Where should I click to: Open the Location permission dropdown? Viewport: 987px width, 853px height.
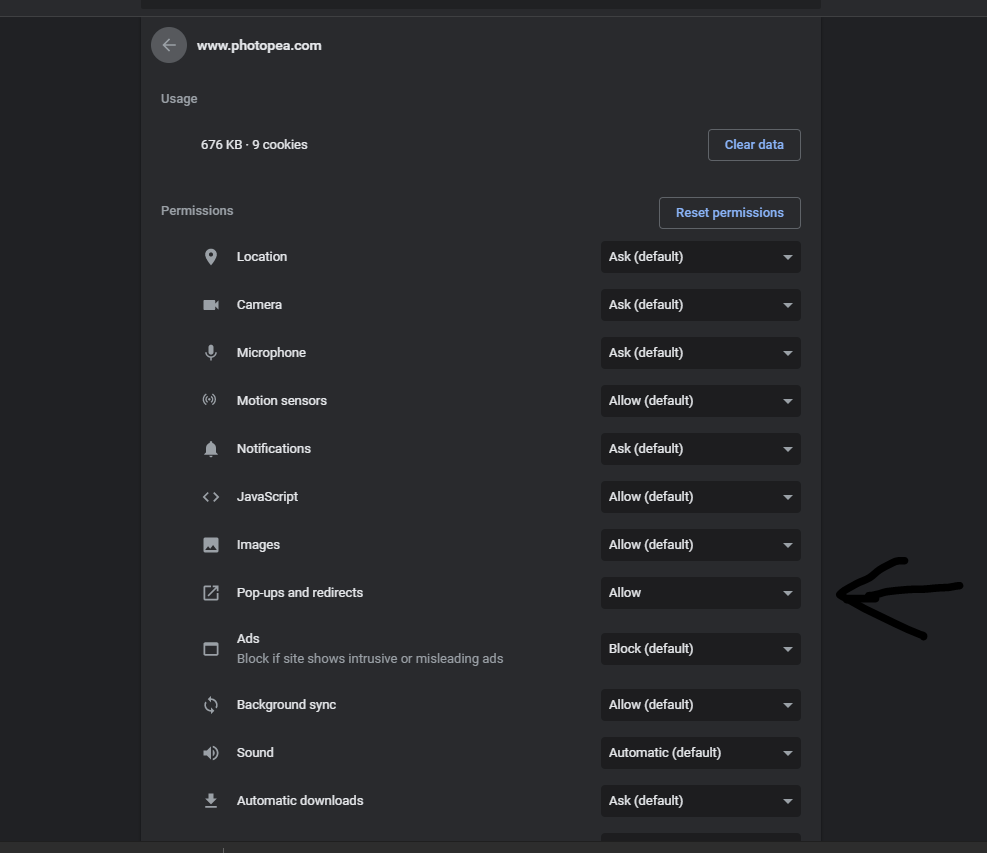[x=701, y=257]
